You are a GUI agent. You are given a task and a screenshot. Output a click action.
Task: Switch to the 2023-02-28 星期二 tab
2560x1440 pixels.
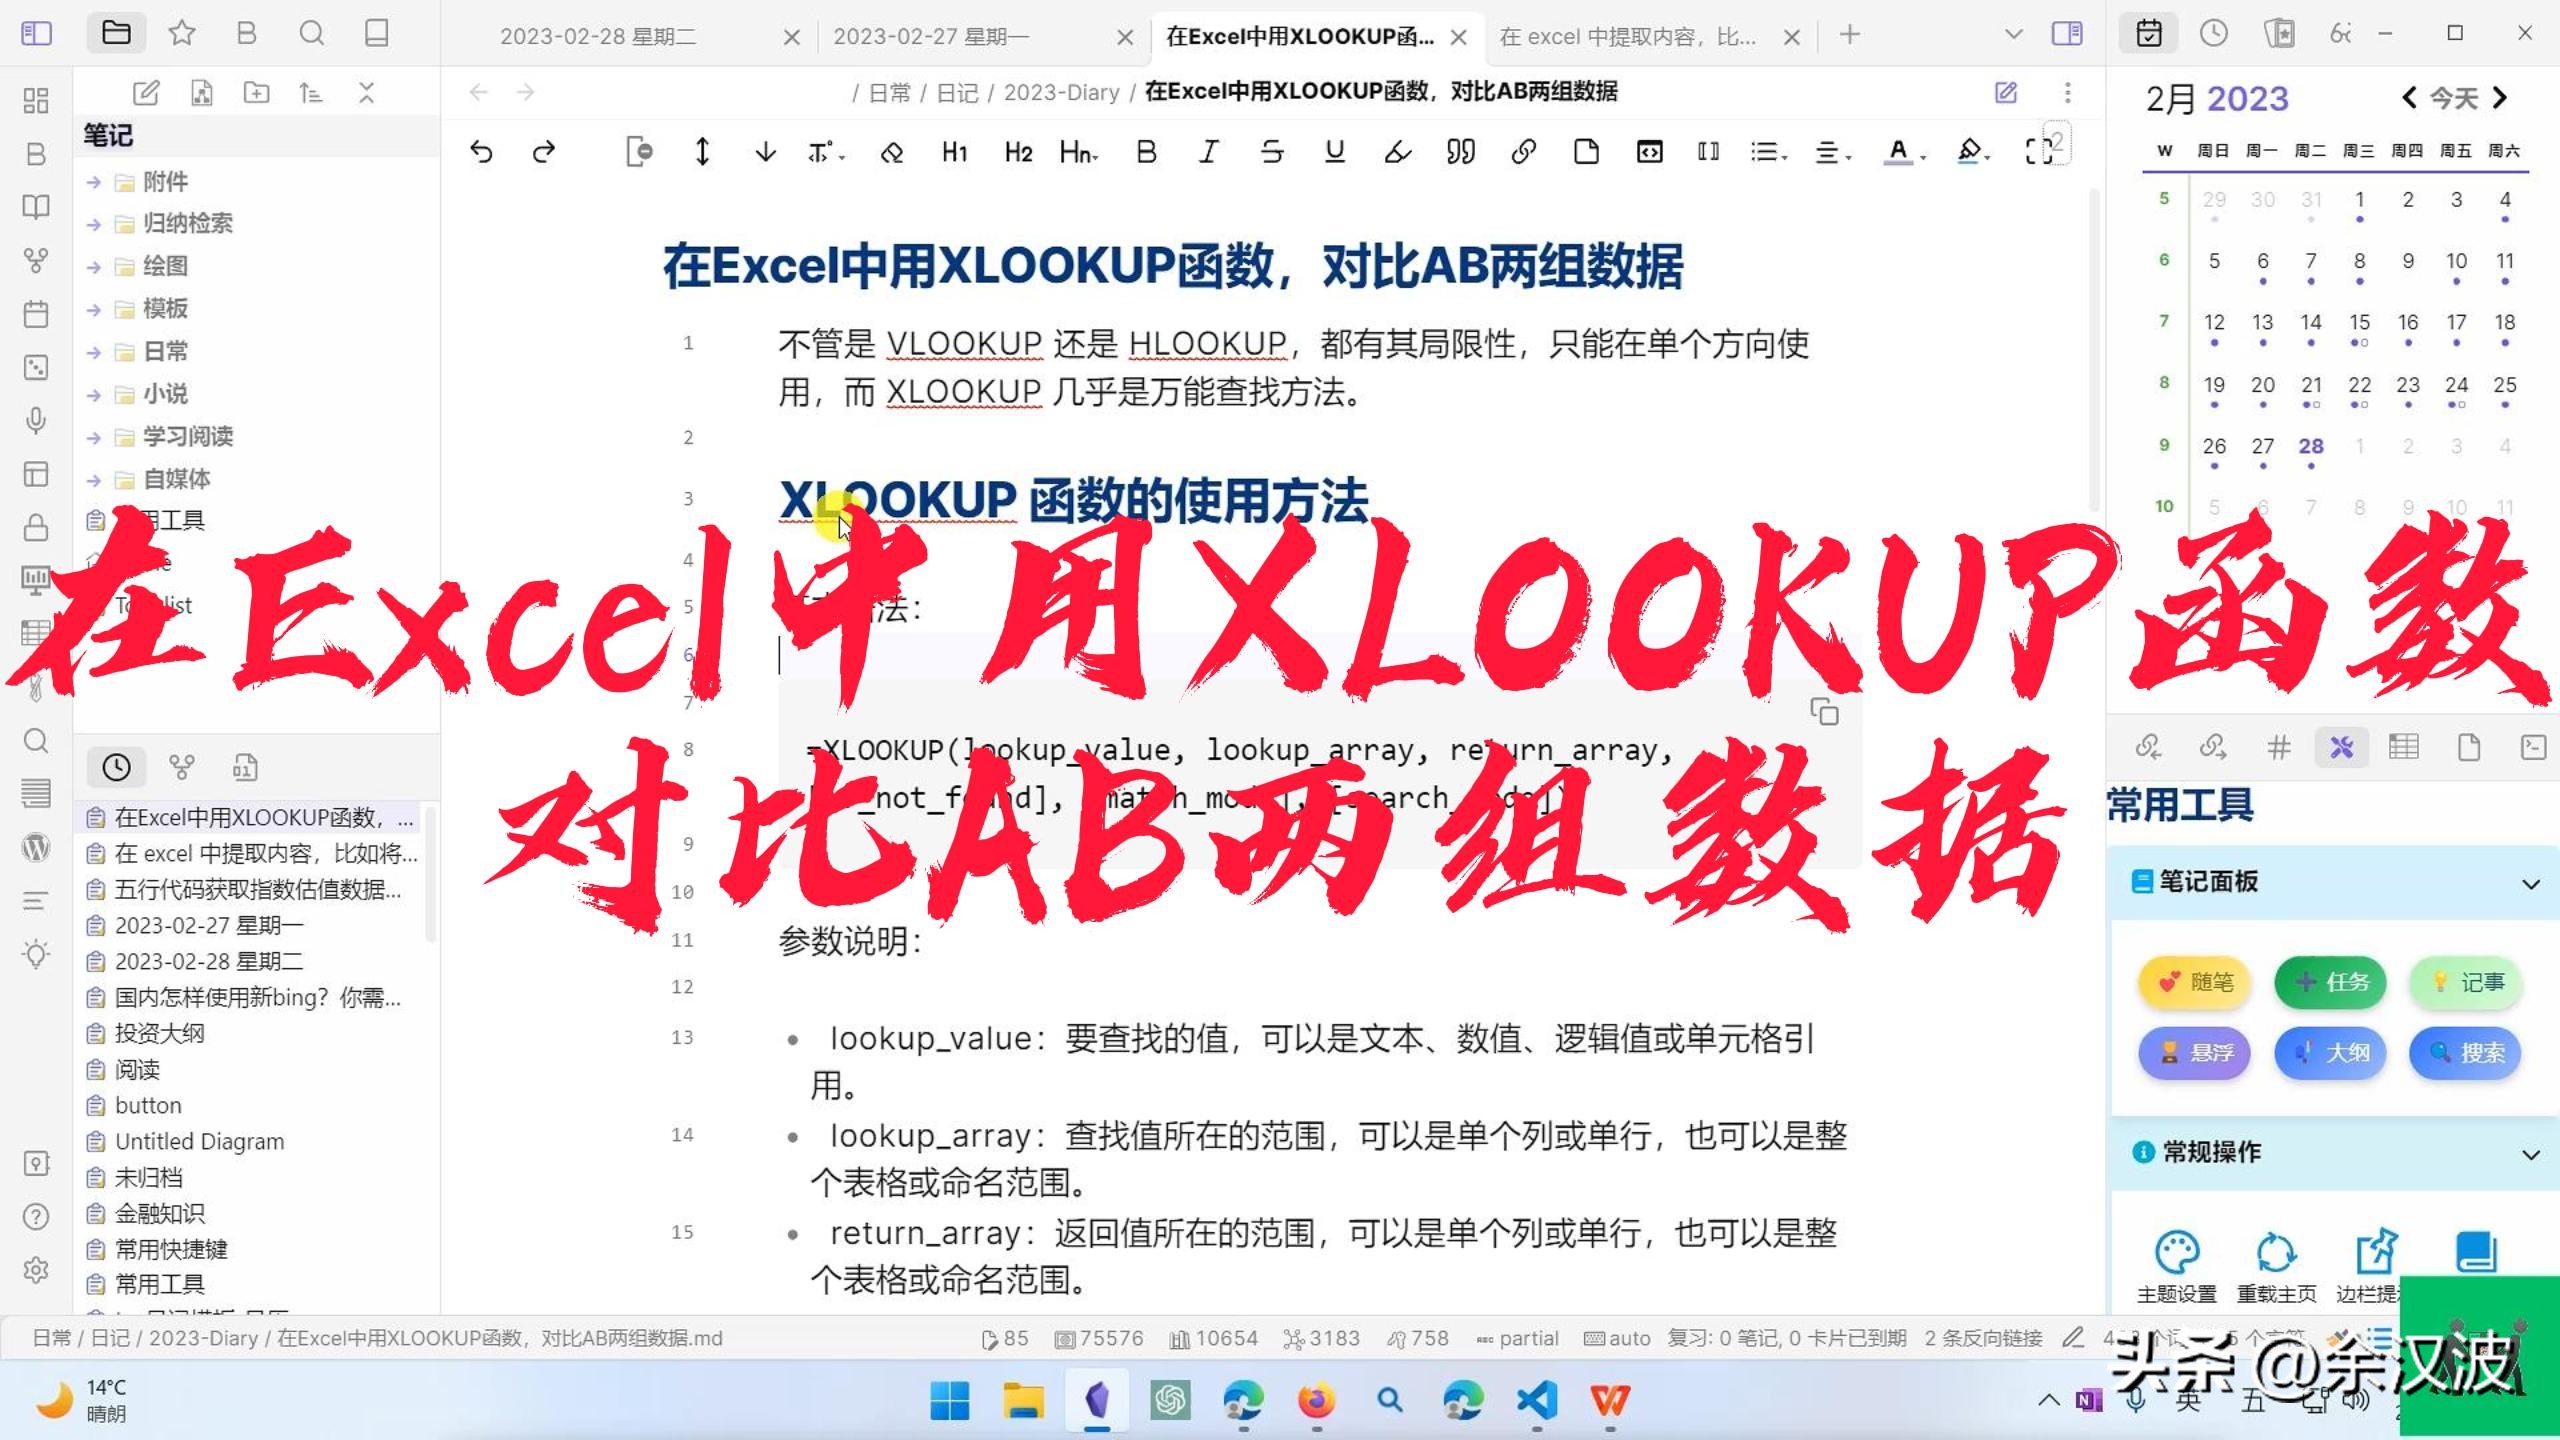pyautogui.click(x=597, y=37)
